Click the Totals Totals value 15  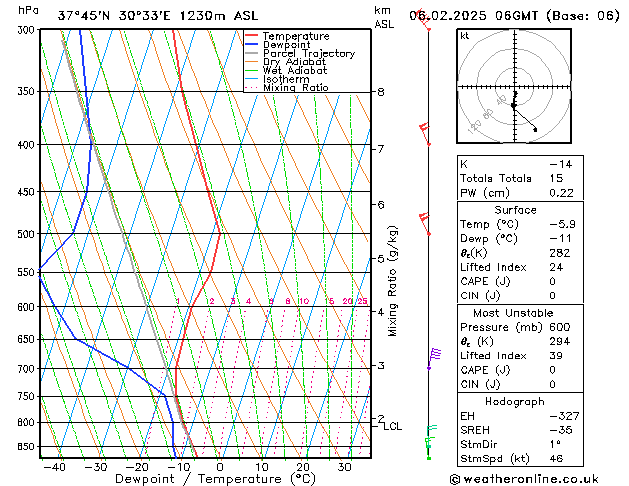point(556,178)
